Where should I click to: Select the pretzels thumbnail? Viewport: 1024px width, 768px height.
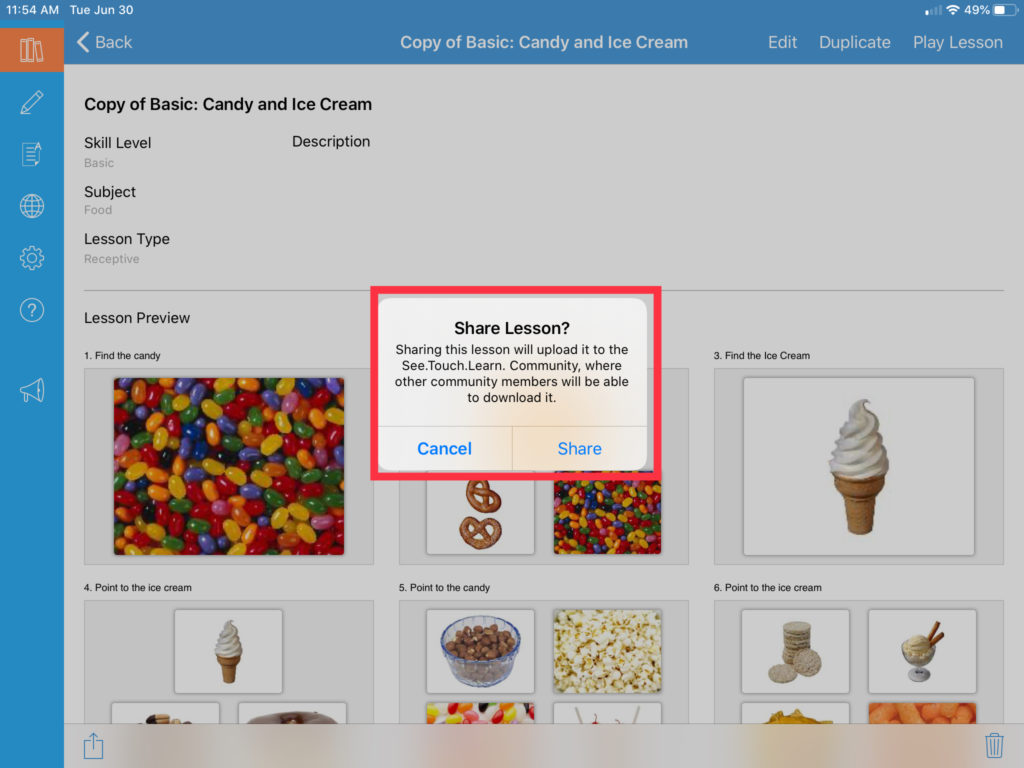coord(480,517)
